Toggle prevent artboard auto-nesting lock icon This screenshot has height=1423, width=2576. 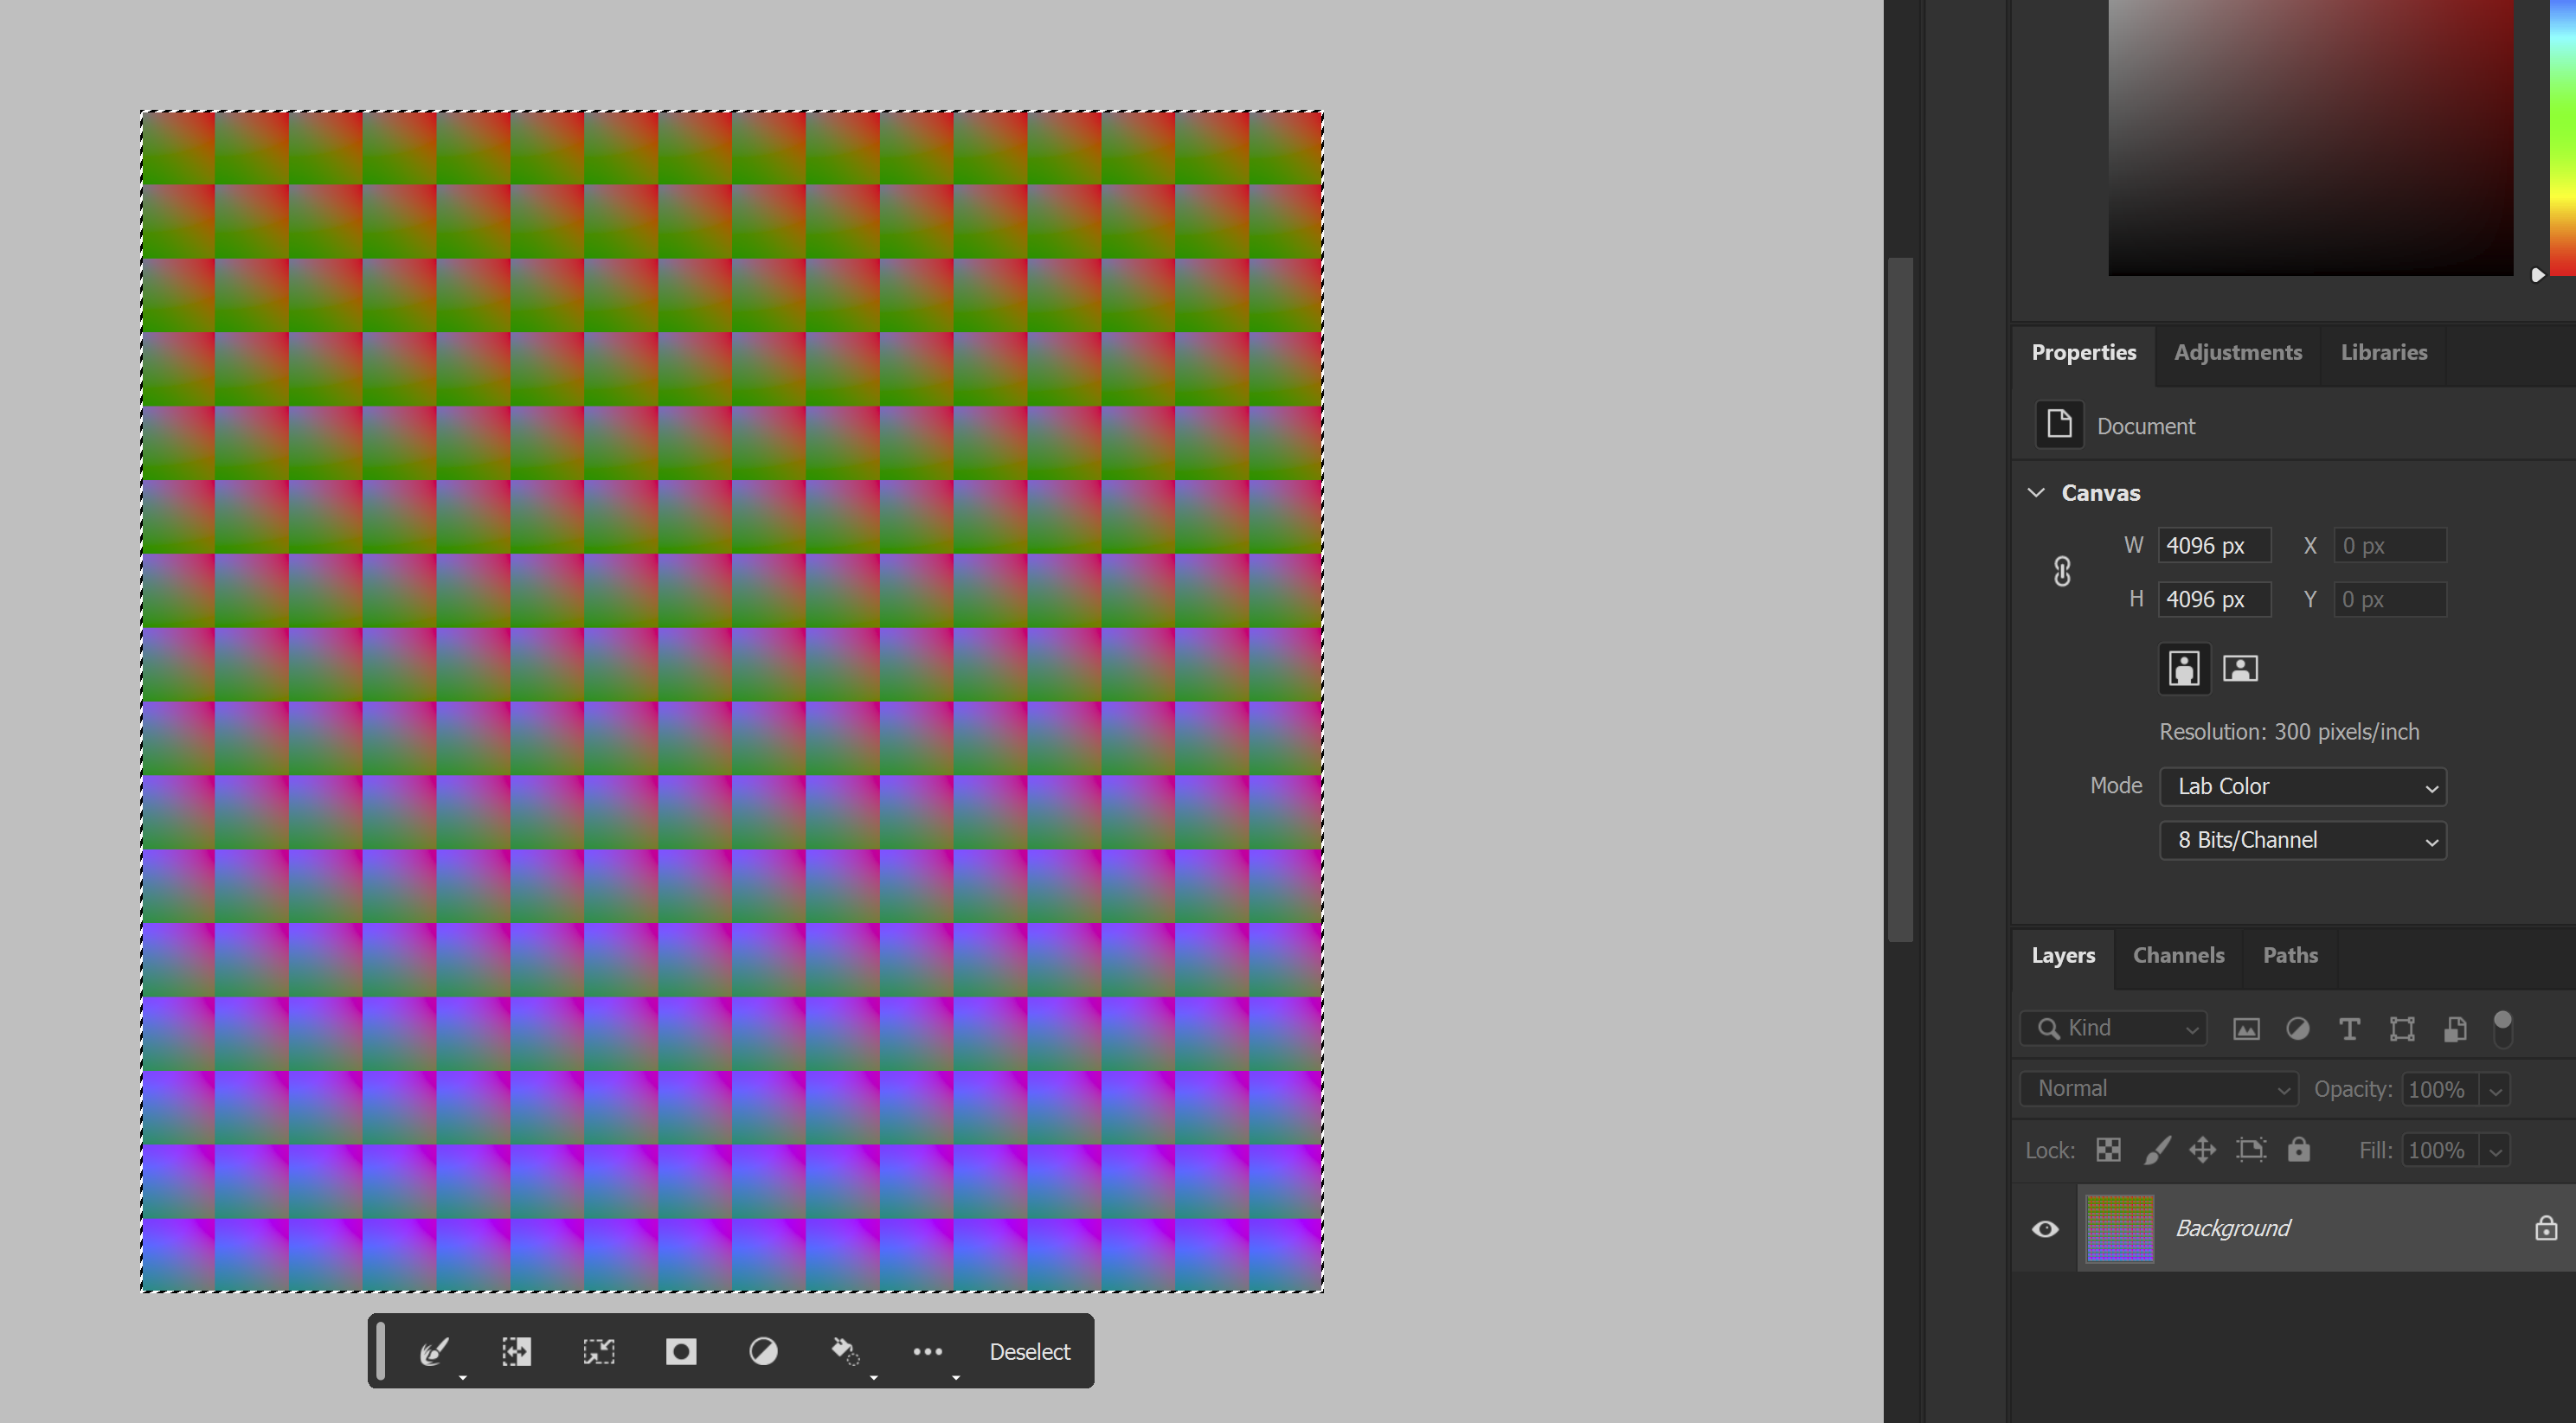pyautogui.click(x=2250, y=1150)
